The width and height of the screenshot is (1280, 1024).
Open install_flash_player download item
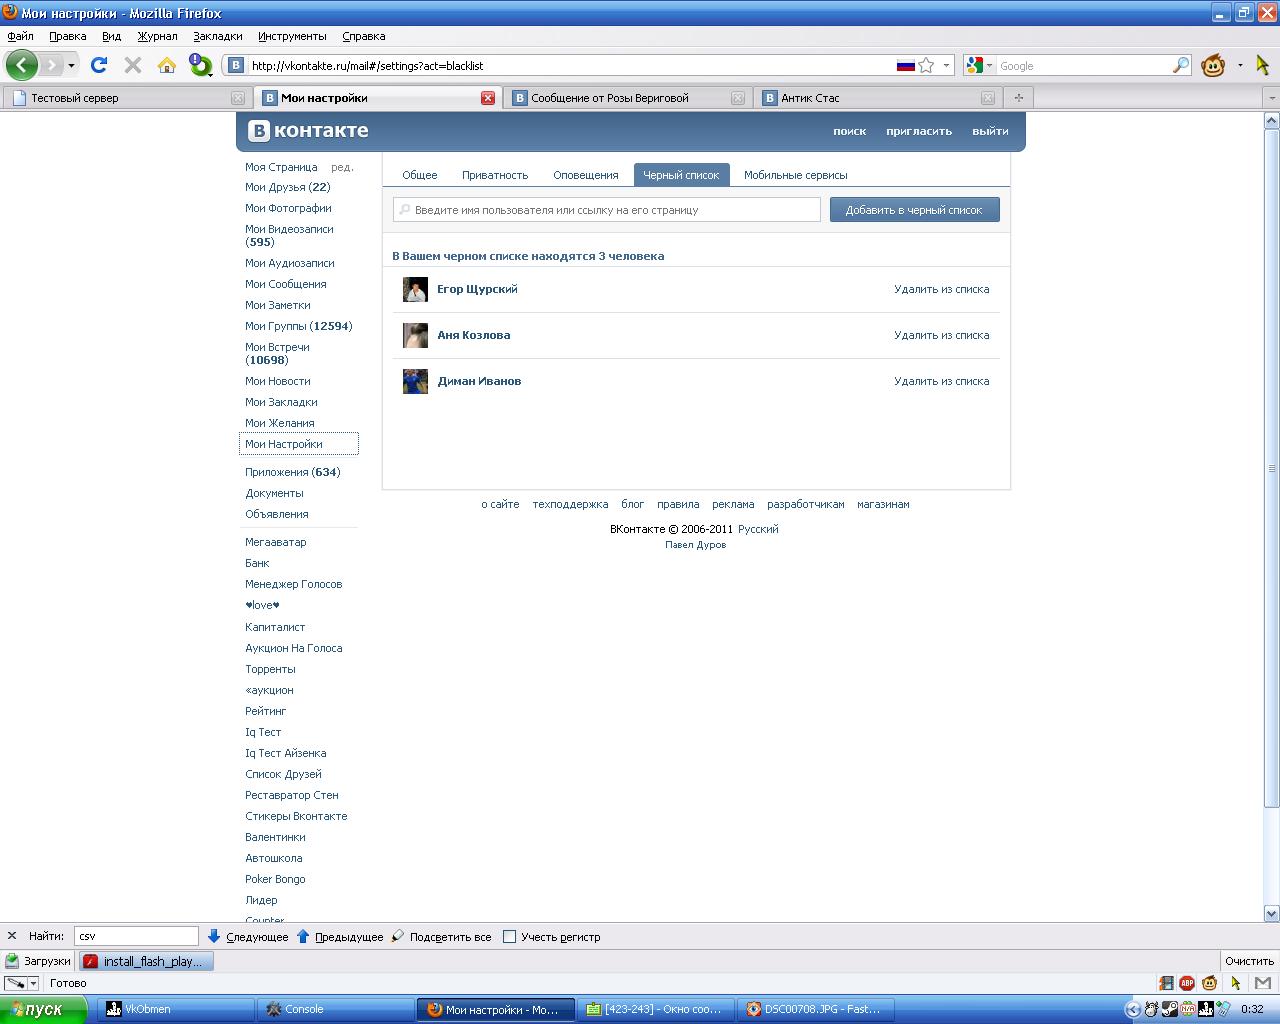145,961
